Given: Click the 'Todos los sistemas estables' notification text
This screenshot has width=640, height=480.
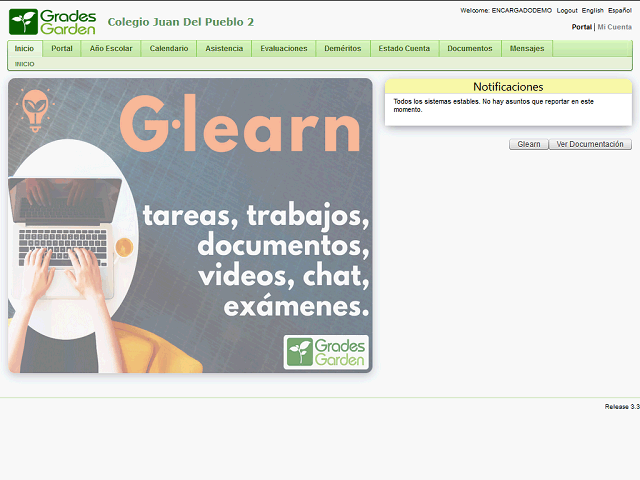Looking at the screenshot, I should coord(493,105).
